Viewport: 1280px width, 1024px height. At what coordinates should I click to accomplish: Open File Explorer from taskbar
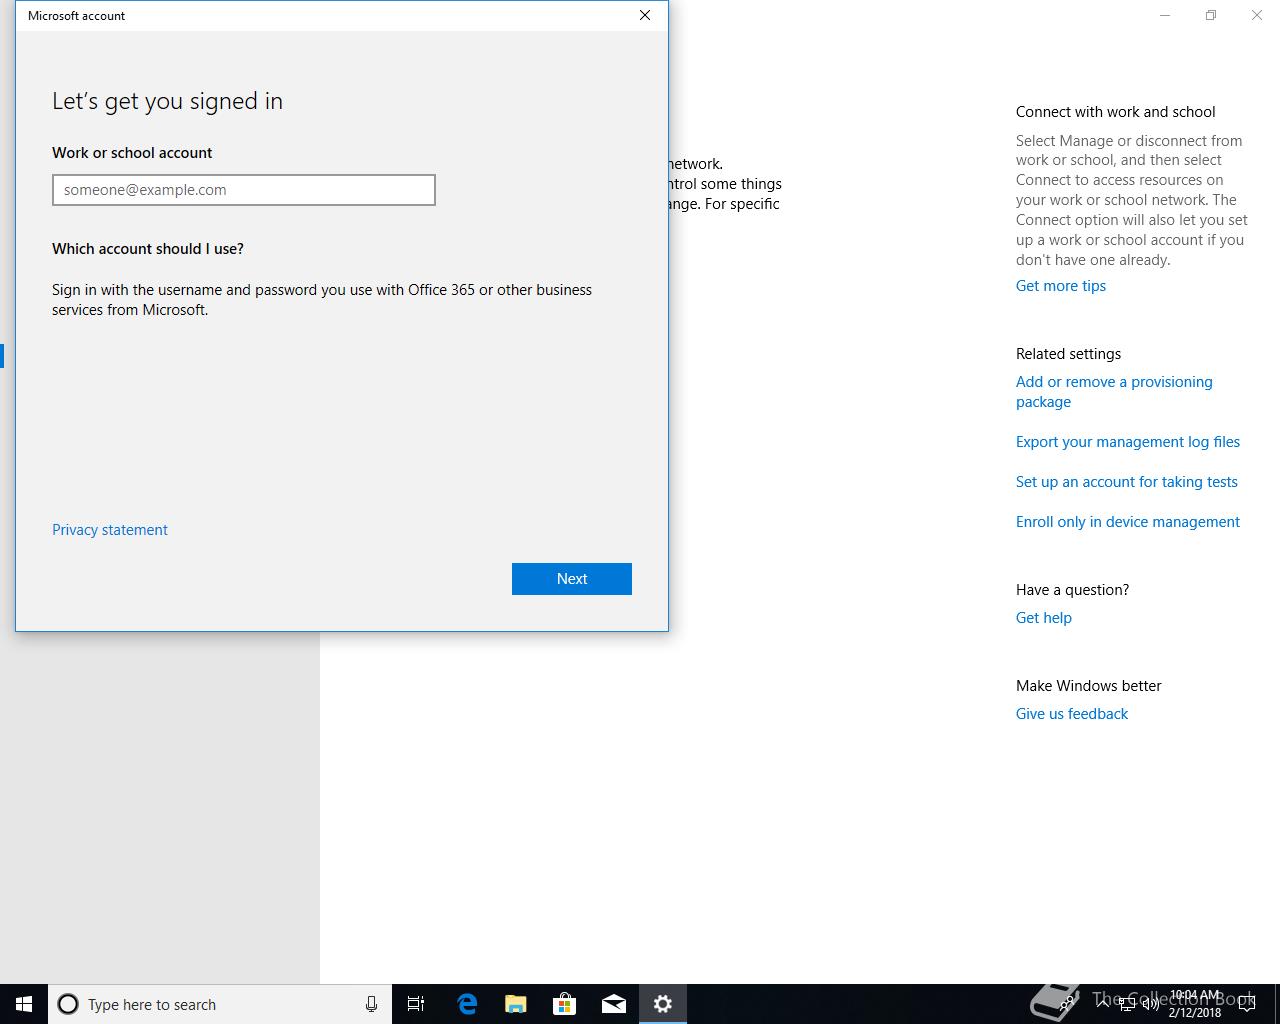point(515,1004)
